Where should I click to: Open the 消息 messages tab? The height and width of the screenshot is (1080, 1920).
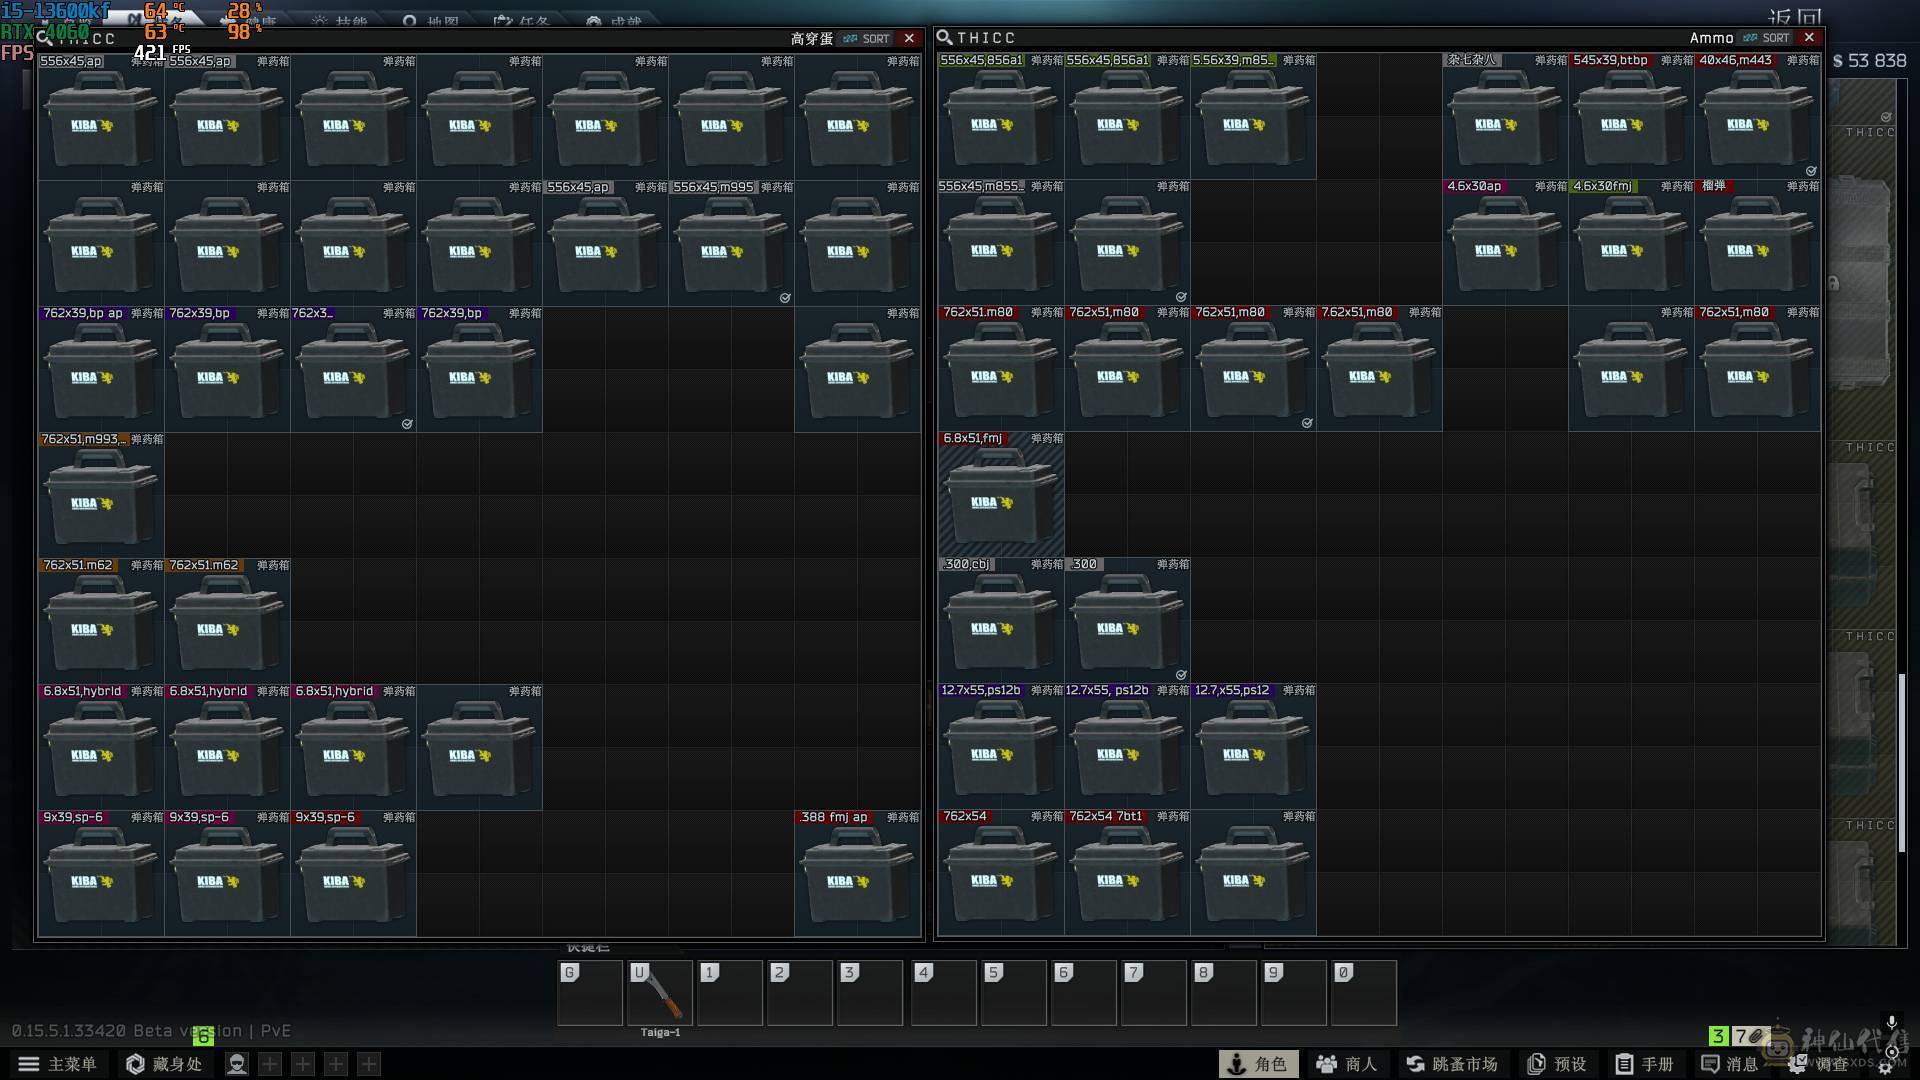1729,1064
